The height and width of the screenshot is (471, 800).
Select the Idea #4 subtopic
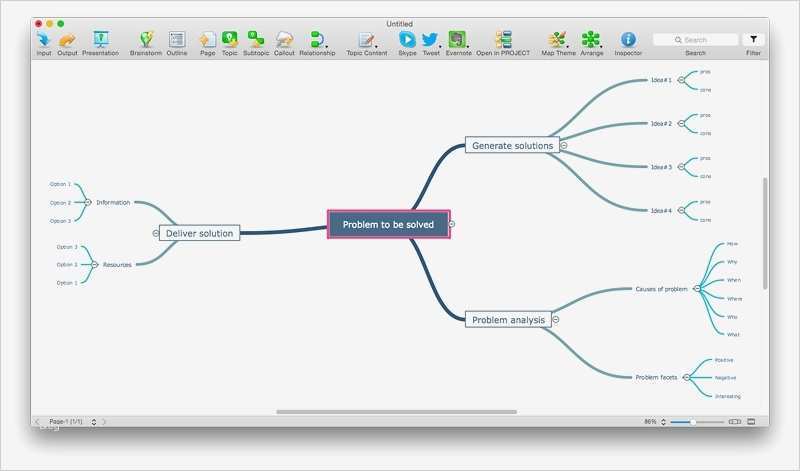click(x=661, y=210)
